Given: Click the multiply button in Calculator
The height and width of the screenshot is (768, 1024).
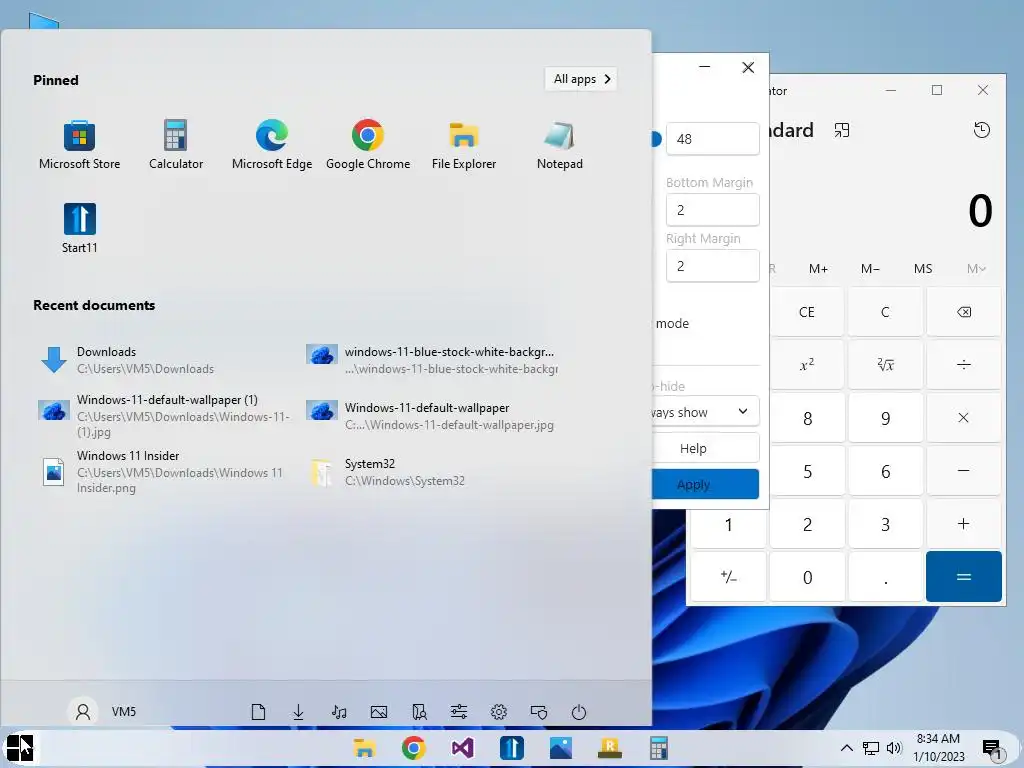Looking at the screenshot, I should 964,418.
